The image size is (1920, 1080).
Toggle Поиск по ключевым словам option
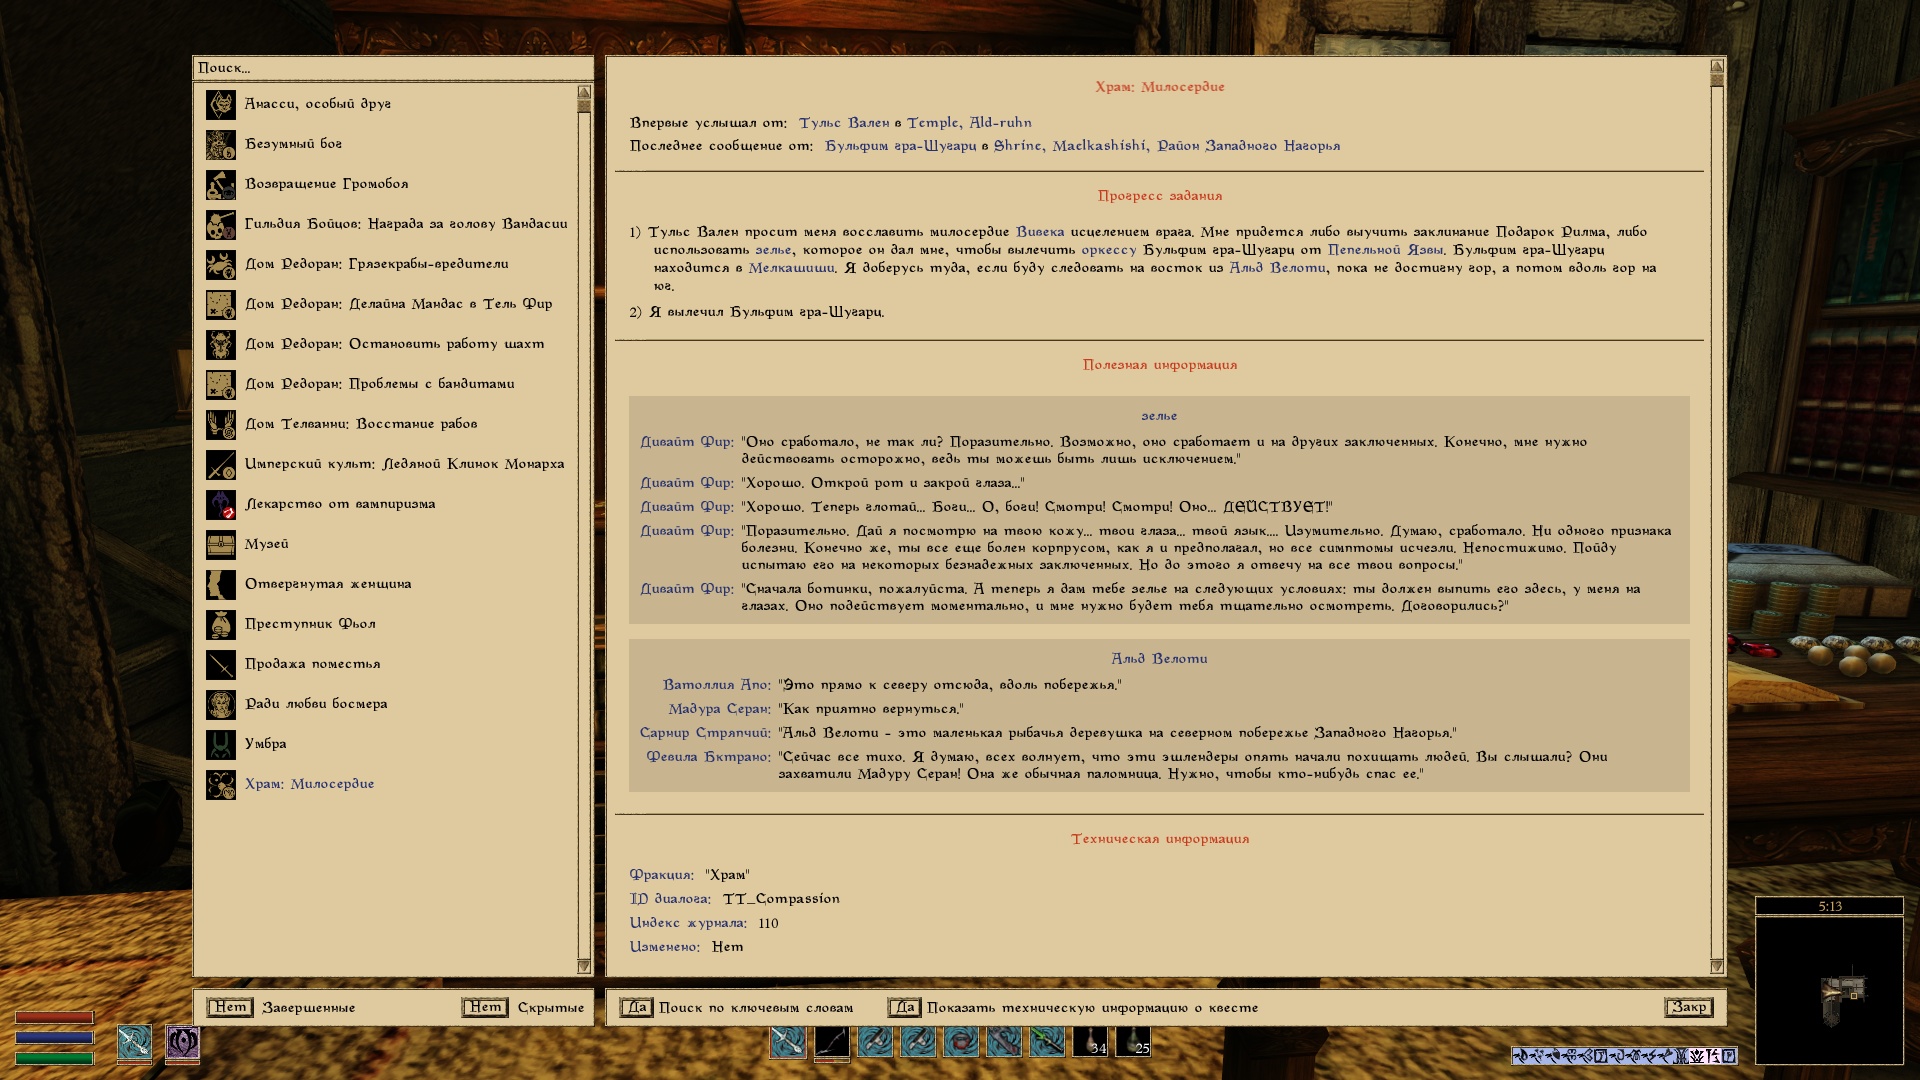tap(635, 1007)
